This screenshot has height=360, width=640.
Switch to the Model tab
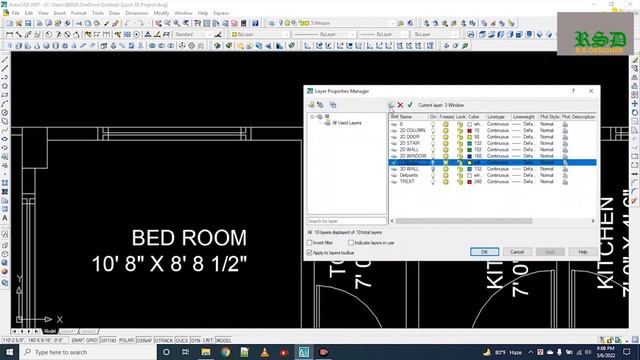(50, 331)
